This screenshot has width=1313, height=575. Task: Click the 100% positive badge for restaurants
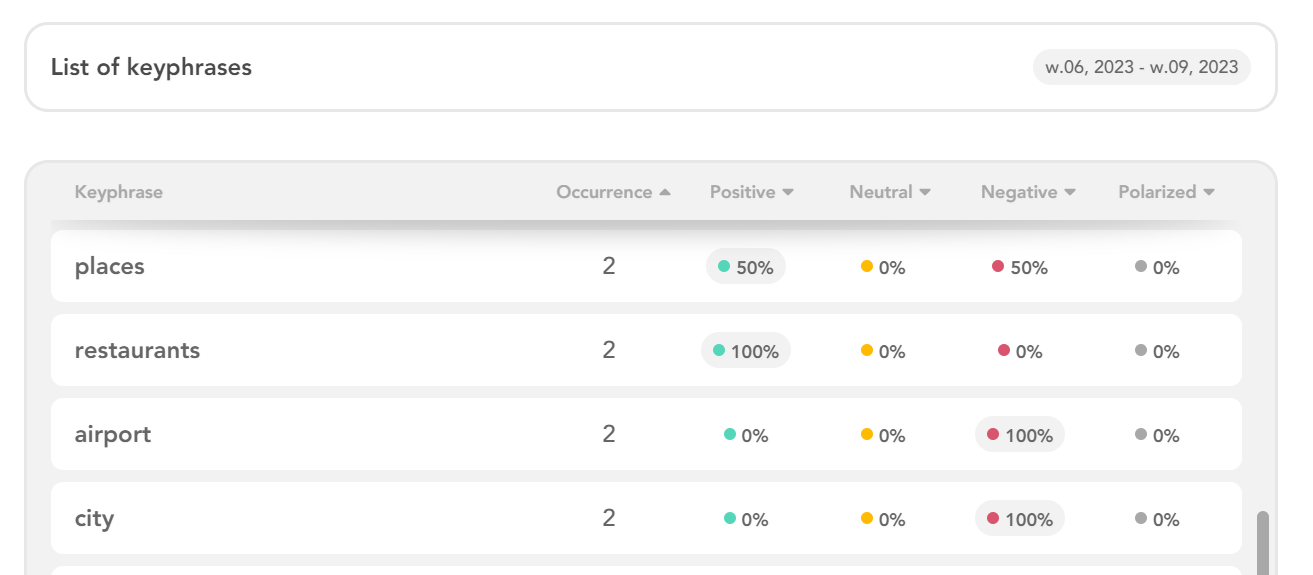746,351
